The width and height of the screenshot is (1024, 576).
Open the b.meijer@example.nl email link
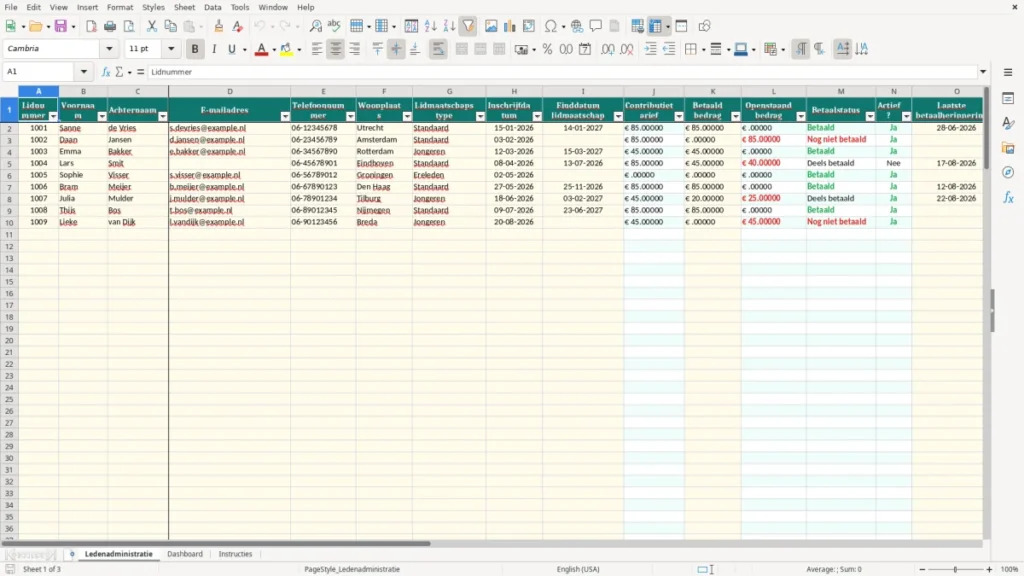206,187
